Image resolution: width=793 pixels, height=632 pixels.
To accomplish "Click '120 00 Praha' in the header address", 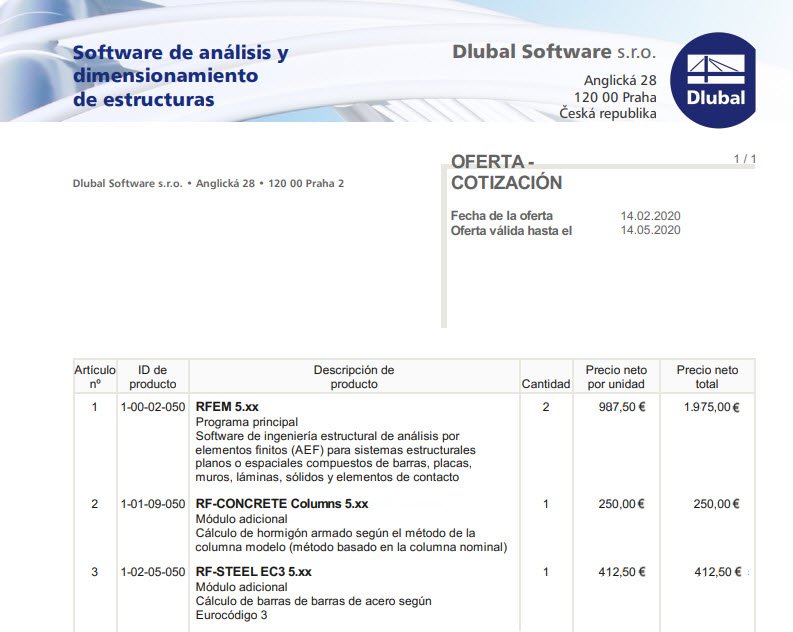I will 615,97.
